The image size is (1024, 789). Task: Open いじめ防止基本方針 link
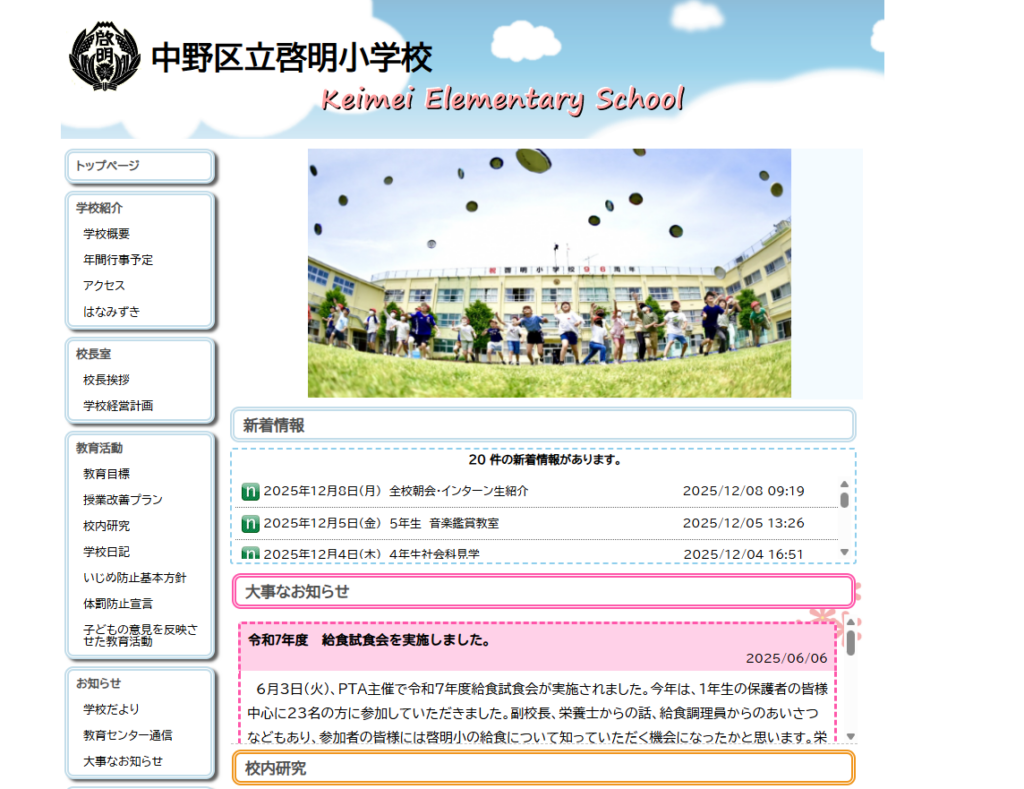[134, 578]
